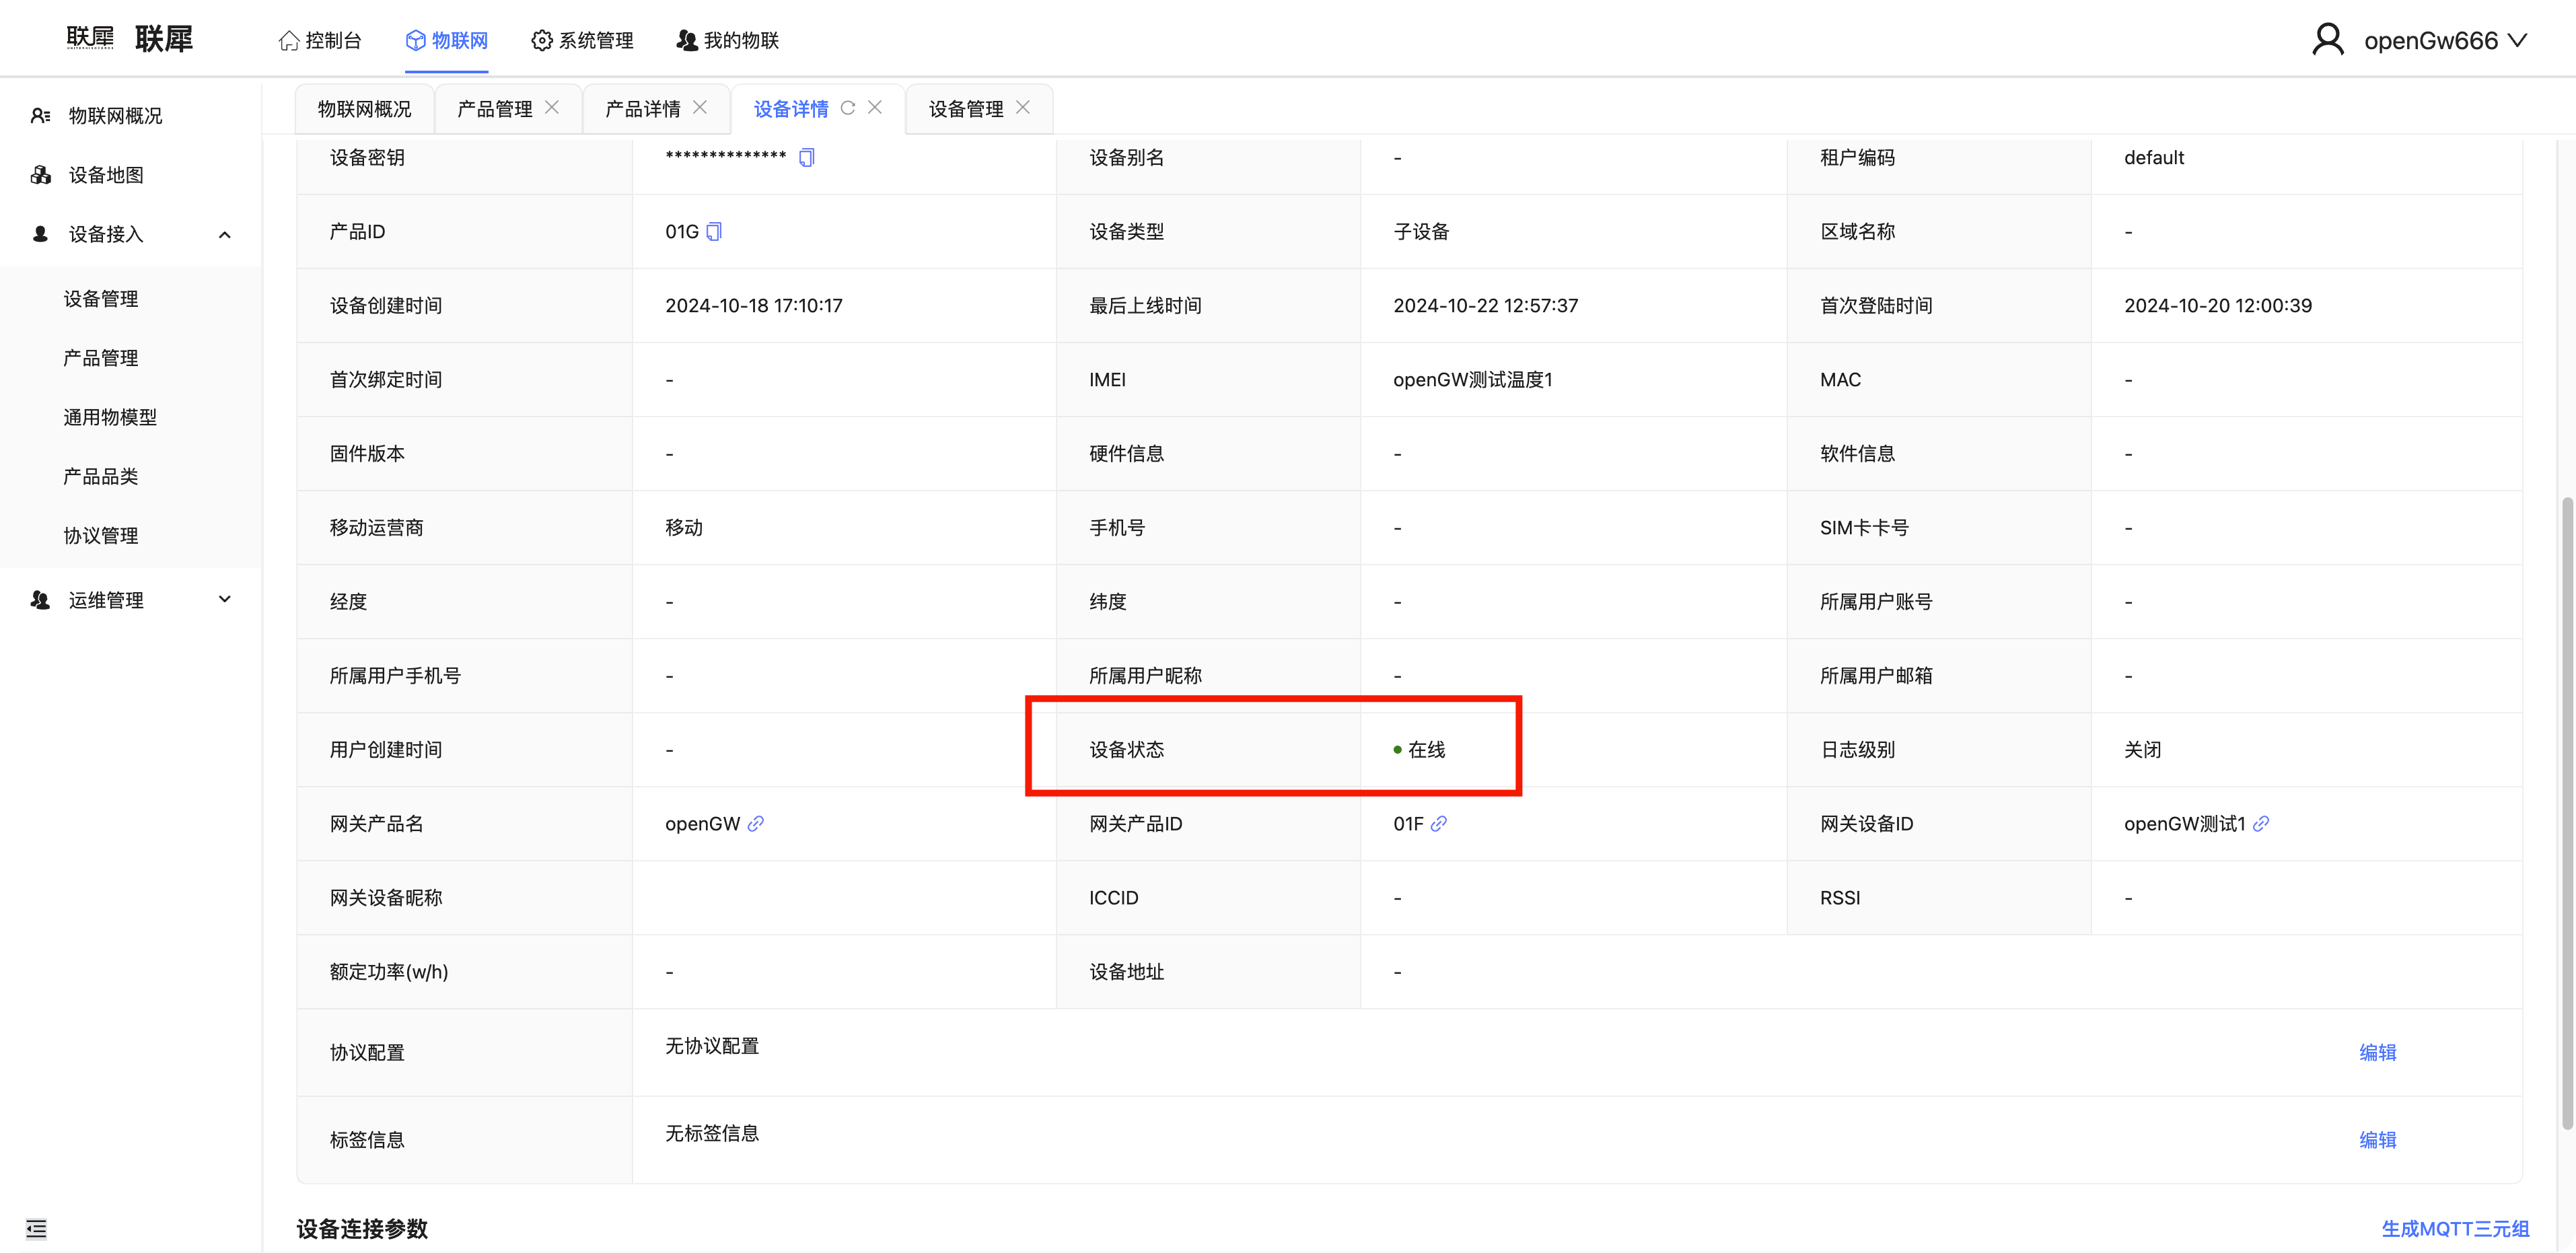Refresh the 设备详情 tab

coord(848,108)
